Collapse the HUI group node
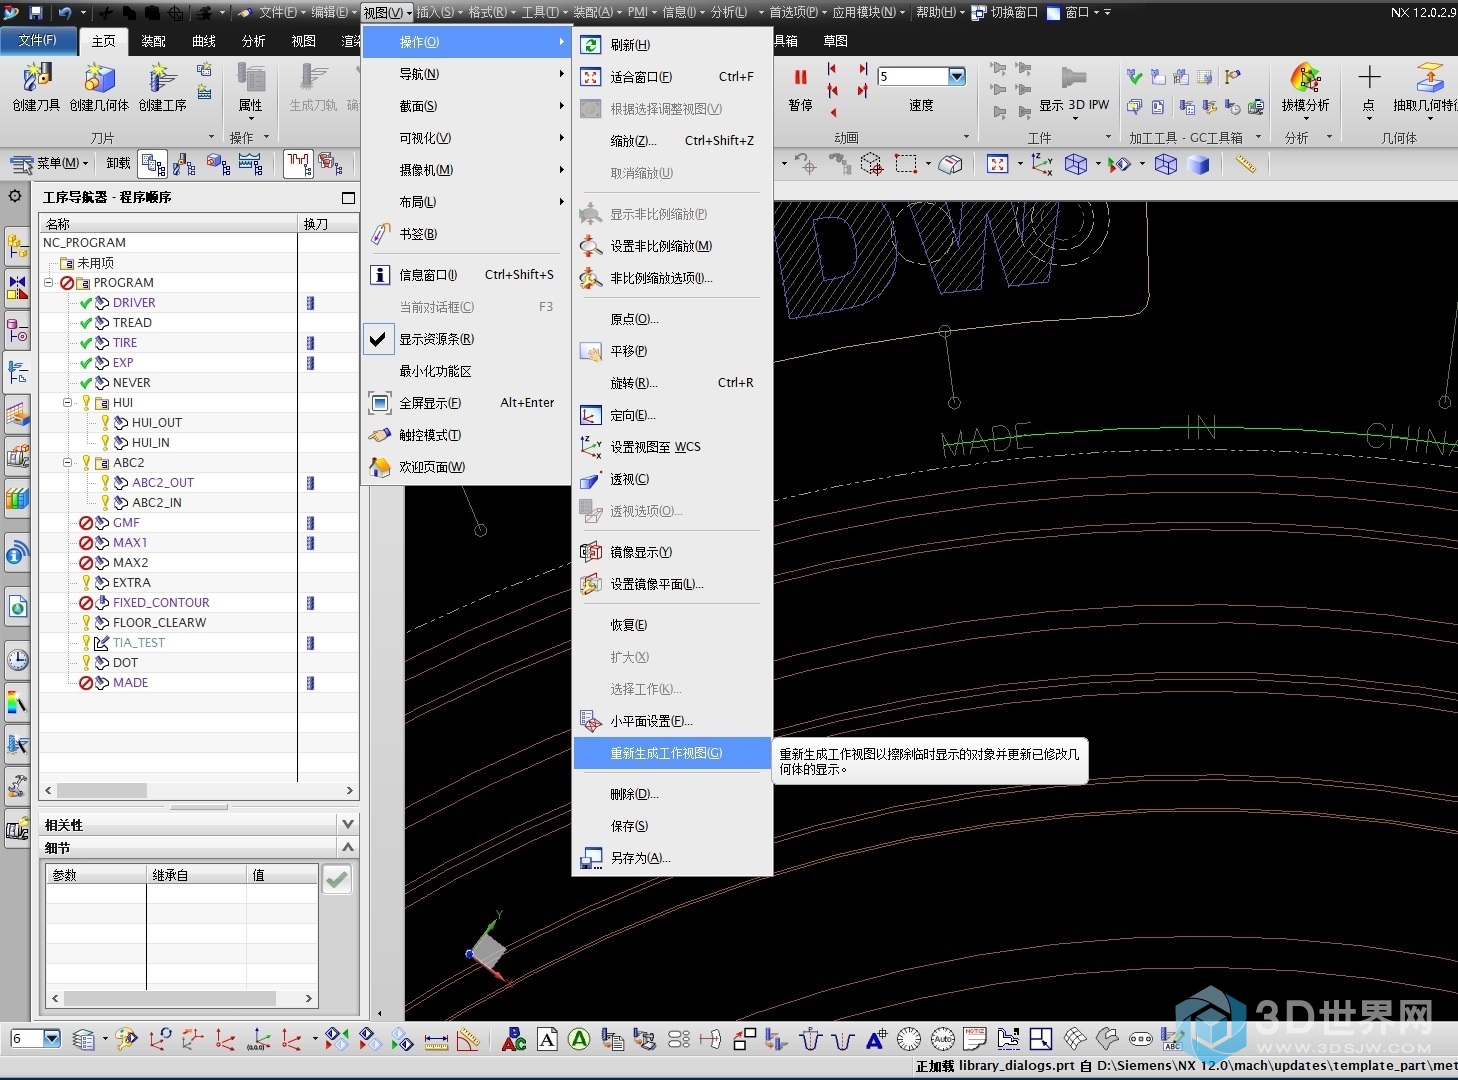Screen dimensions: 1458x1080 coord(68,403)
